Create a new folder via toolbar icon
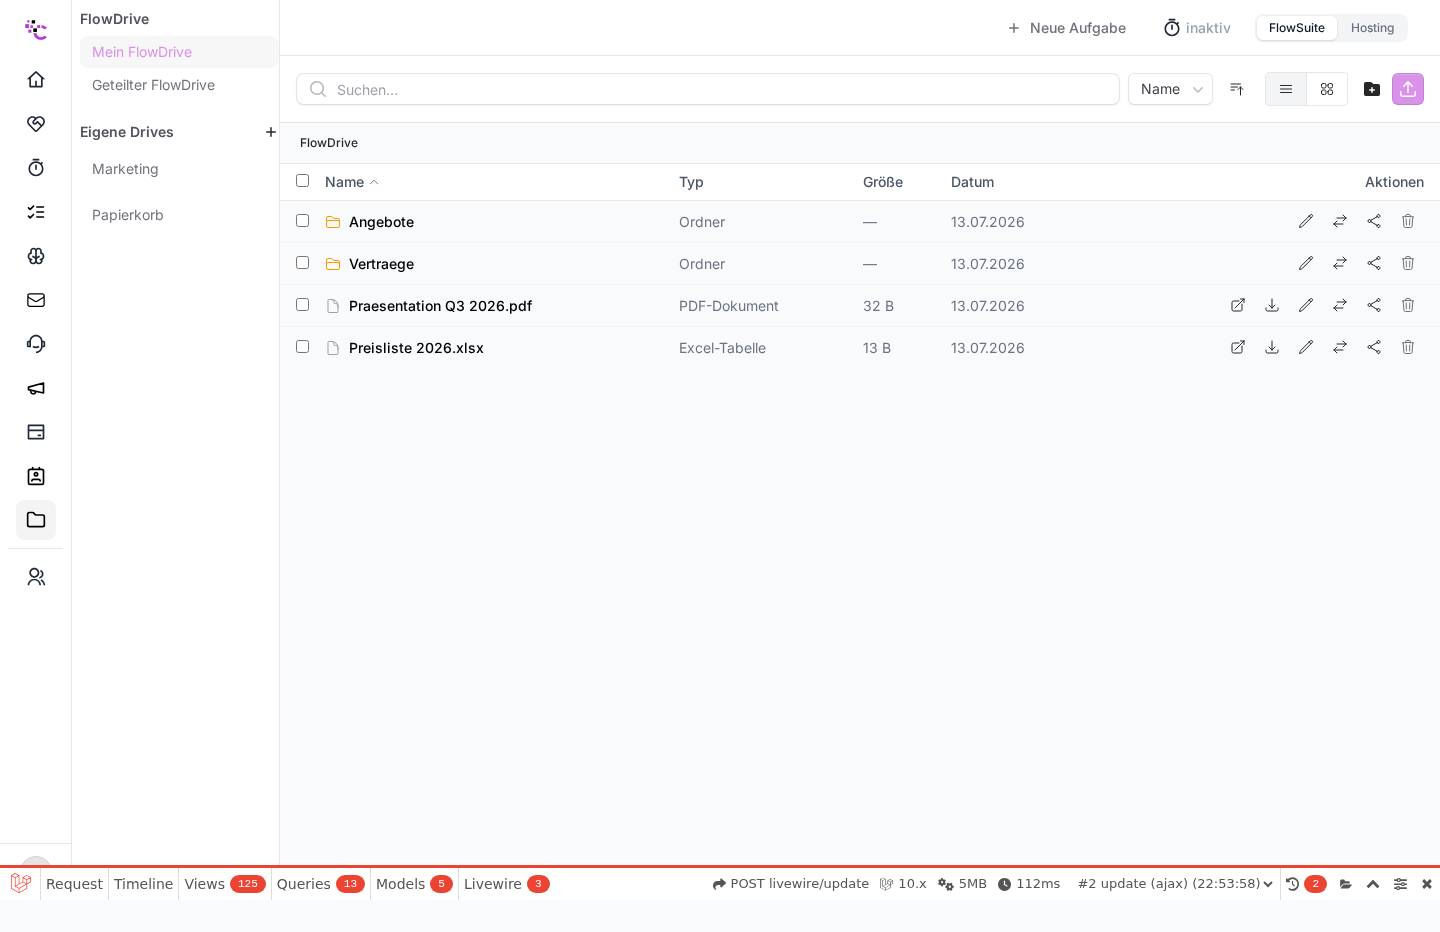The image size is (1440, 932). coord(1372,89)
